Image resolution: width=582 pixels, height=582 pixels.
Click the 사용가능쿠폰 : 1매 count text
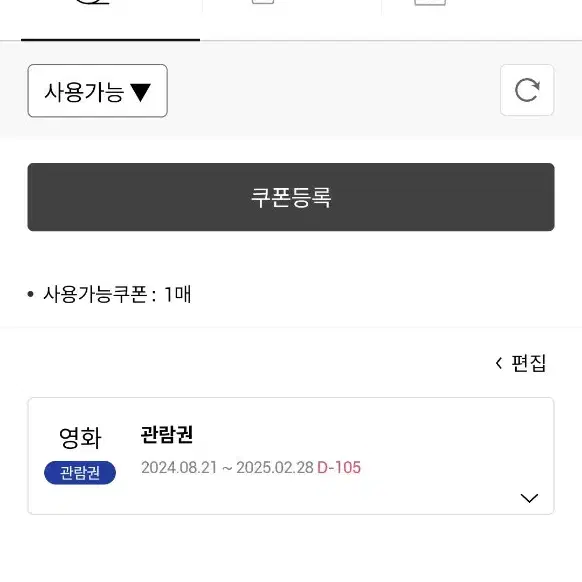(x=117, y=294)
